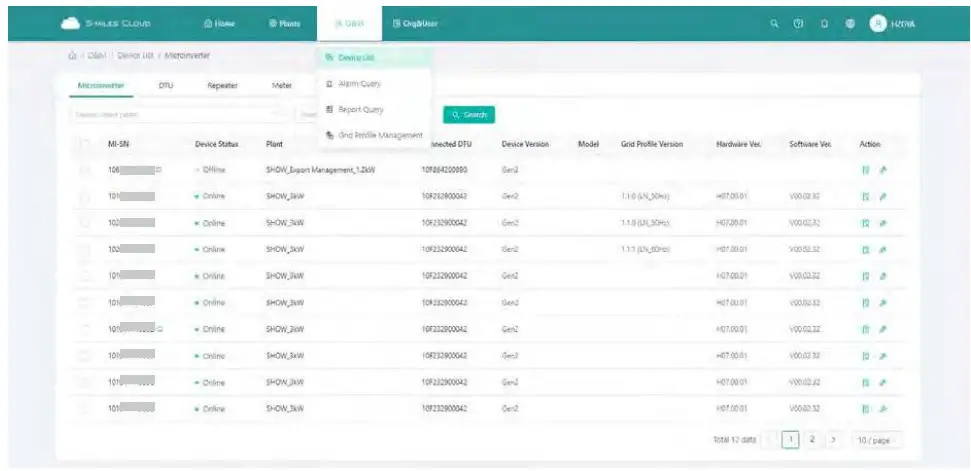971x471 pixels.
Task: Tick checkbox for 101 row with 1.1.0 profile
Action: (x=84, y=196)
